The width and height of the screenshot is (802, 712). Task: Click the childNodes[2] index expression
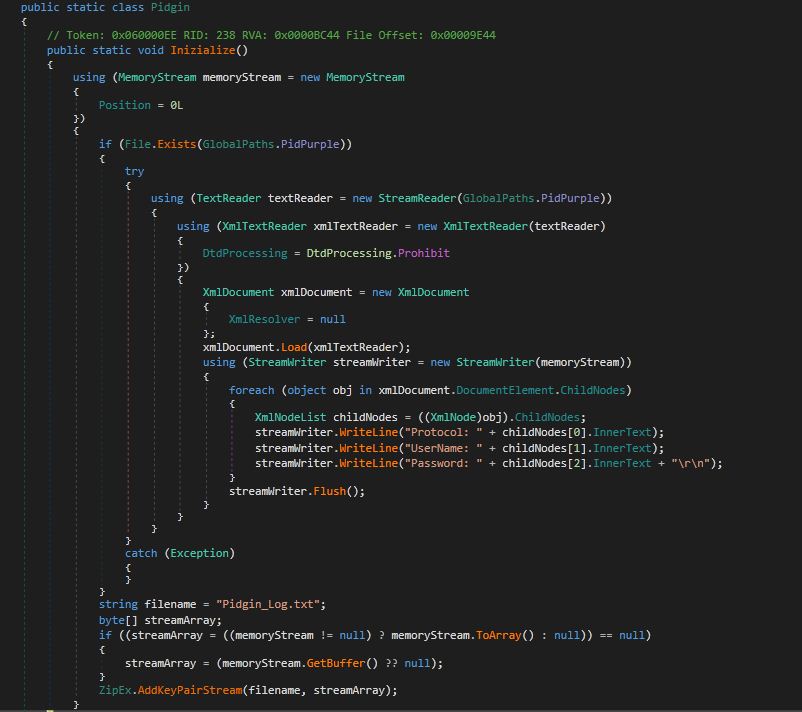[x=544, y=464]
